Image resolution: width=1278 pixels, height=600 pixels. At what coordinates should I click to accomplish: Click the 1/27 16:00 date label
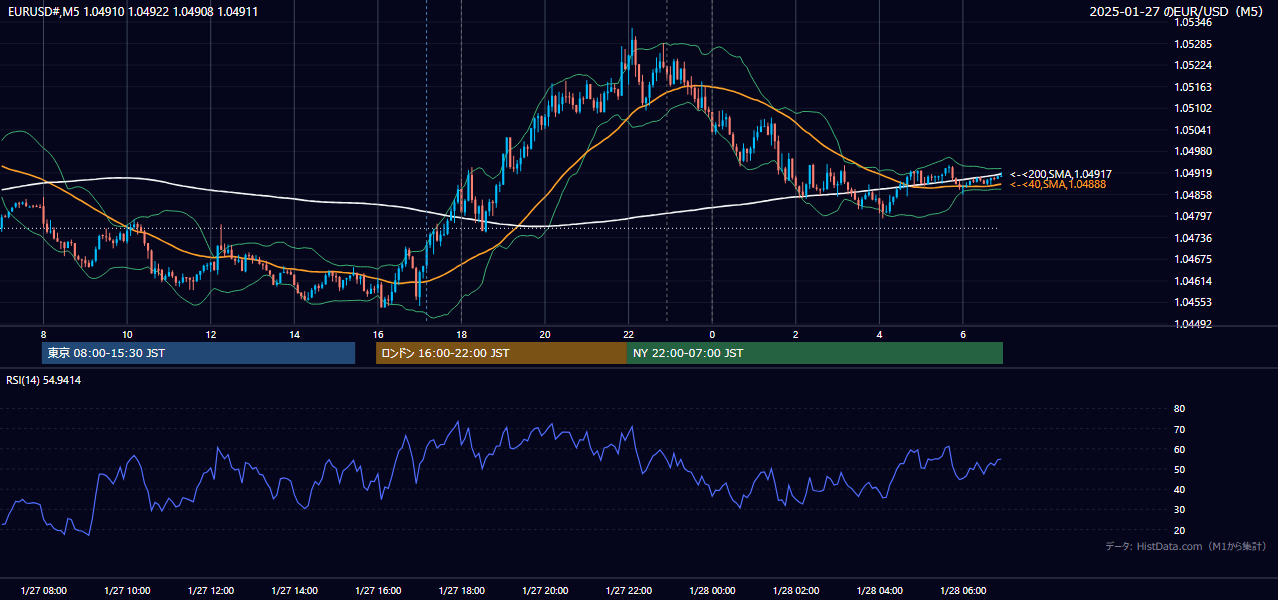pos(378,591)
